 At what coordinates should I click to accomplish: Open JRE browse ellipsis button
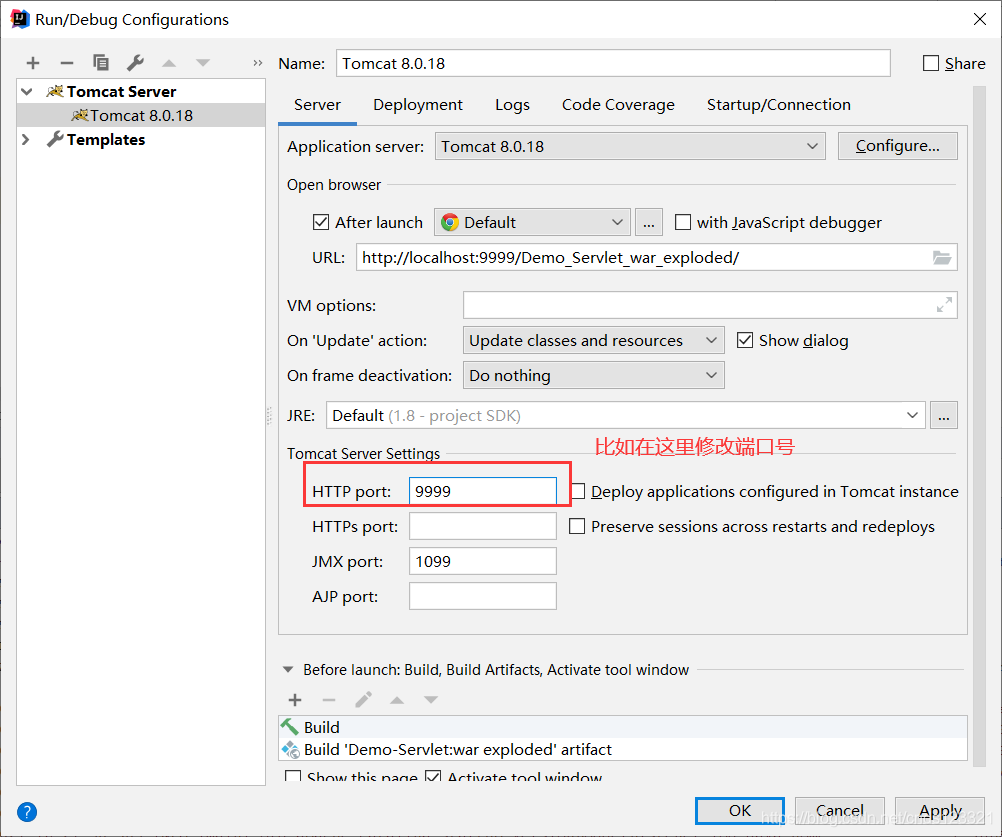tap(944, 415)
